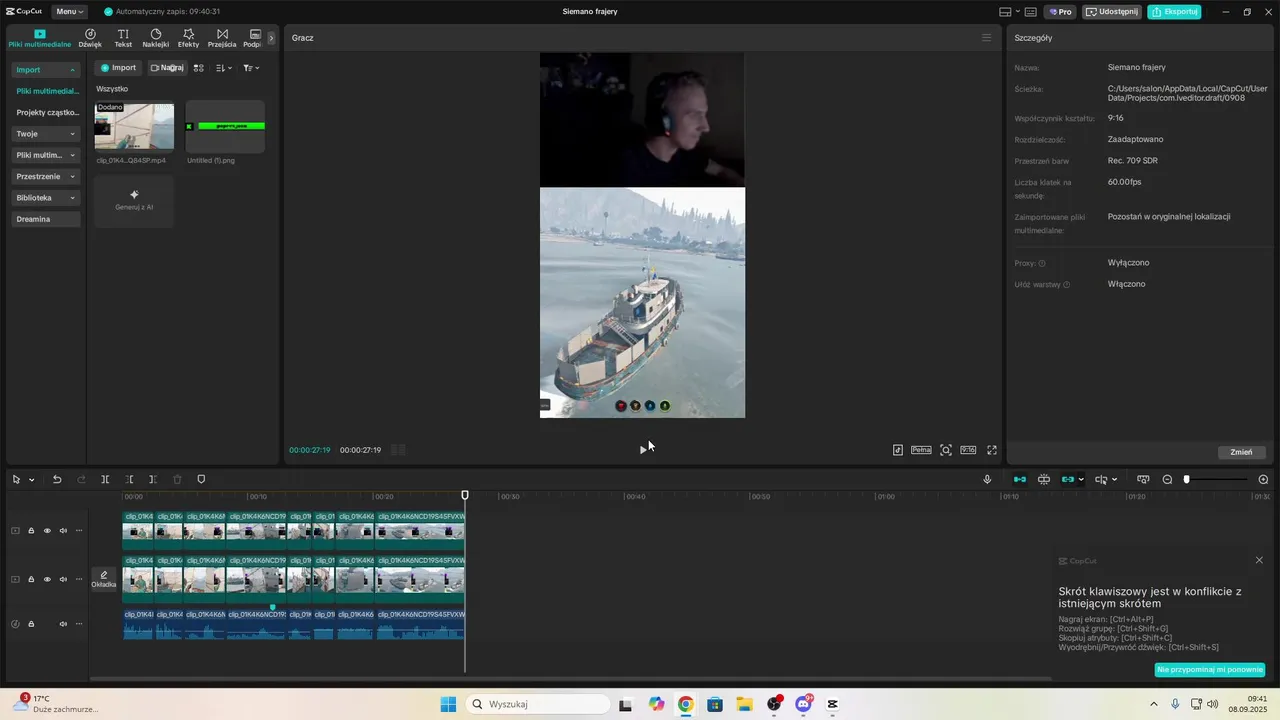The width and height of the screenshot is (1280, 720).
Task: Click the Import button in media panel
Action: [118, 68]
